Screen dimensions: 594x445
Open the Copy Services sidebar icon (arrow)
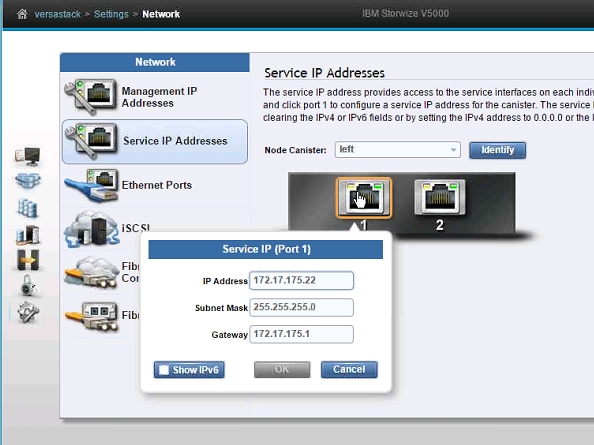pos(28,260)
